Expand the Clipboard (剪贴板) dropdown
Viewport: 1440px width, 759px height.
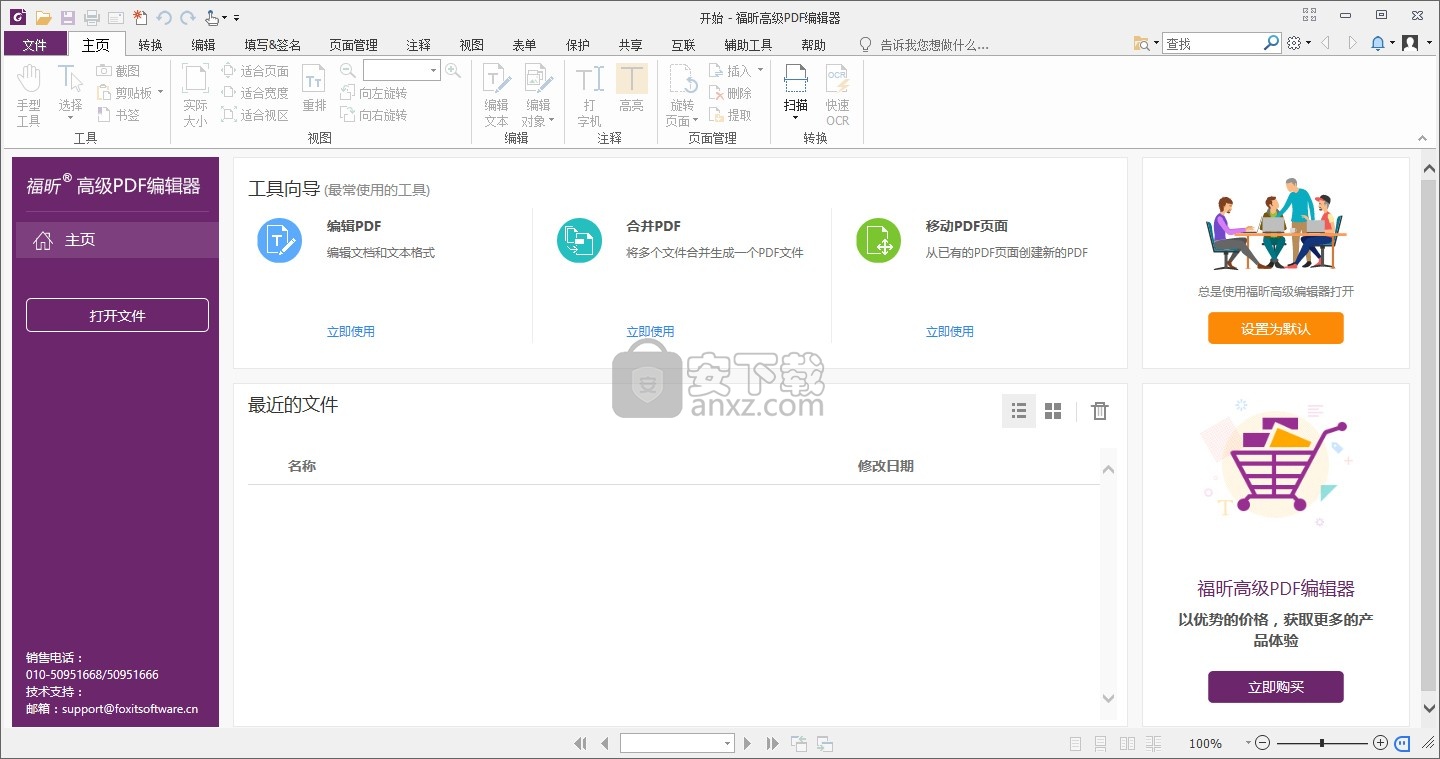pos(160,93)
